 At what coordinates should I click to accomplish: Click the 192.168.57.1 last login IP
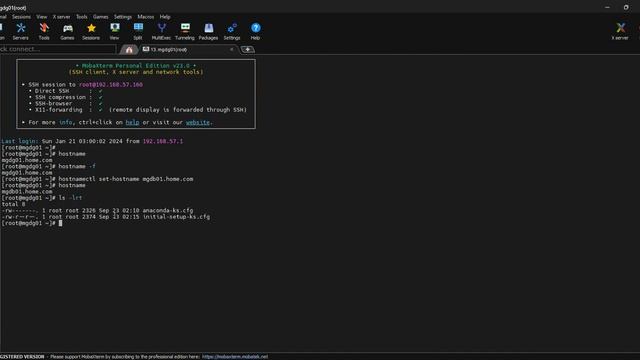pyautogui.click(x=163, y=141)
